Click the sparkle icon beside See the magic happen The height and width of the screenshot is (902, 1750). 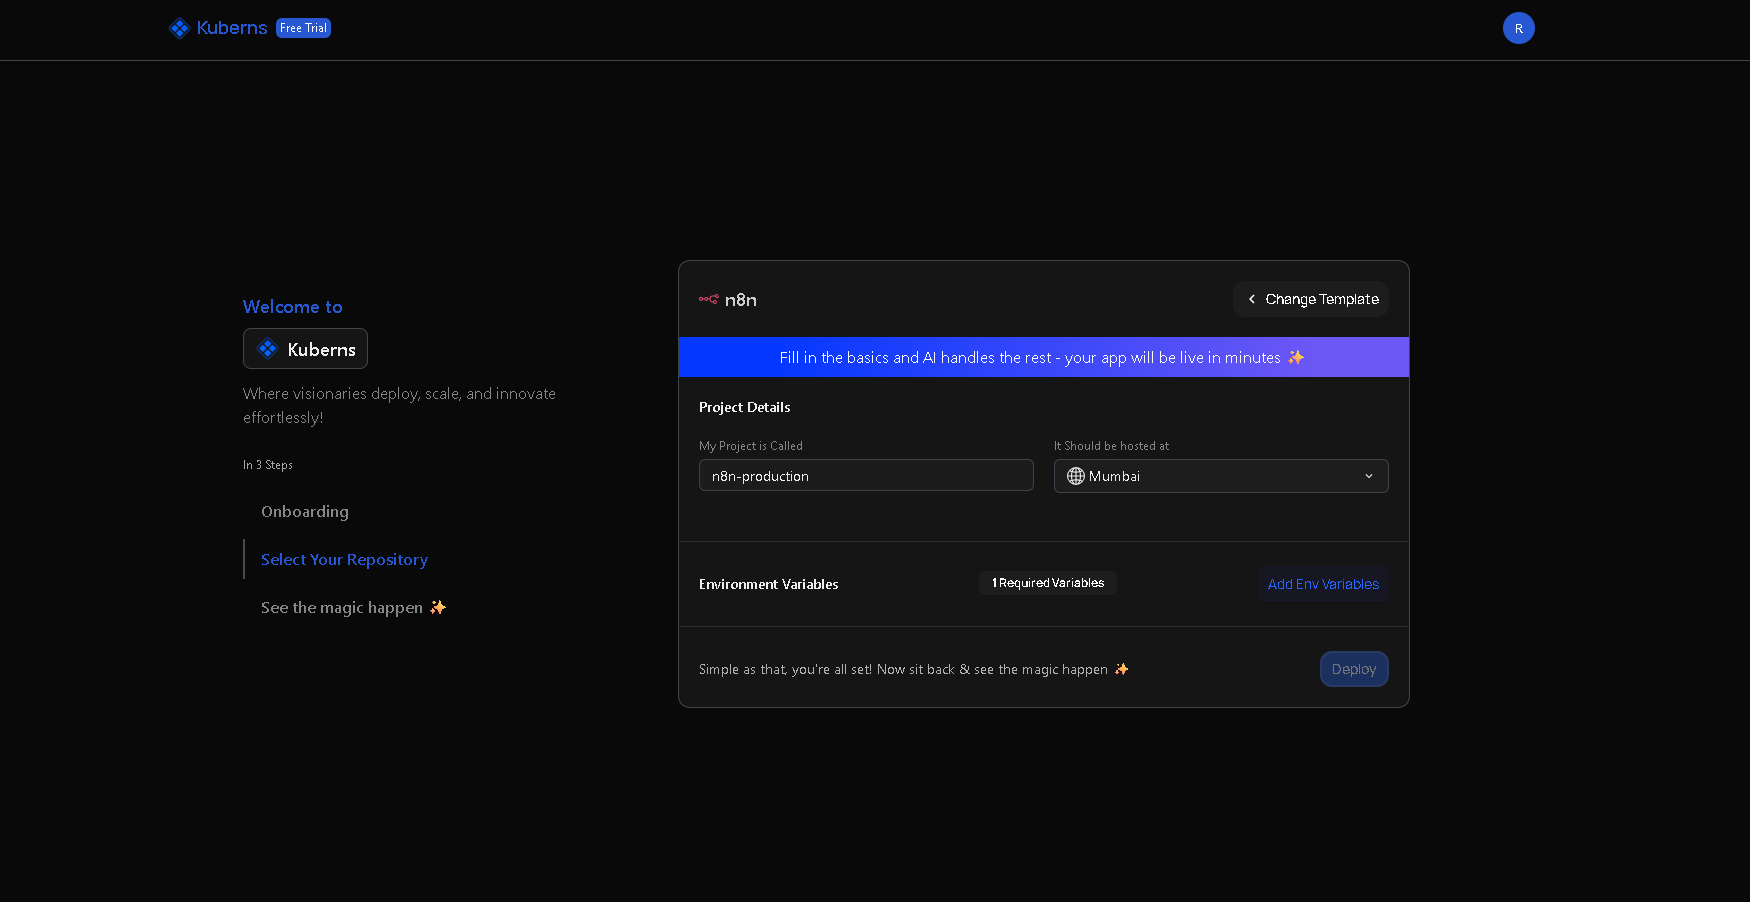point(437,606)
